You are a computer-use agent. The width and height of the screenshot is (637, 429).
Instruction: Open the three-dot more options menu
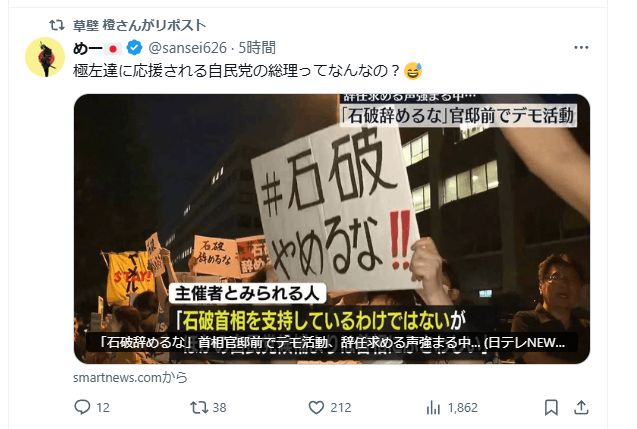coord(581,48)
